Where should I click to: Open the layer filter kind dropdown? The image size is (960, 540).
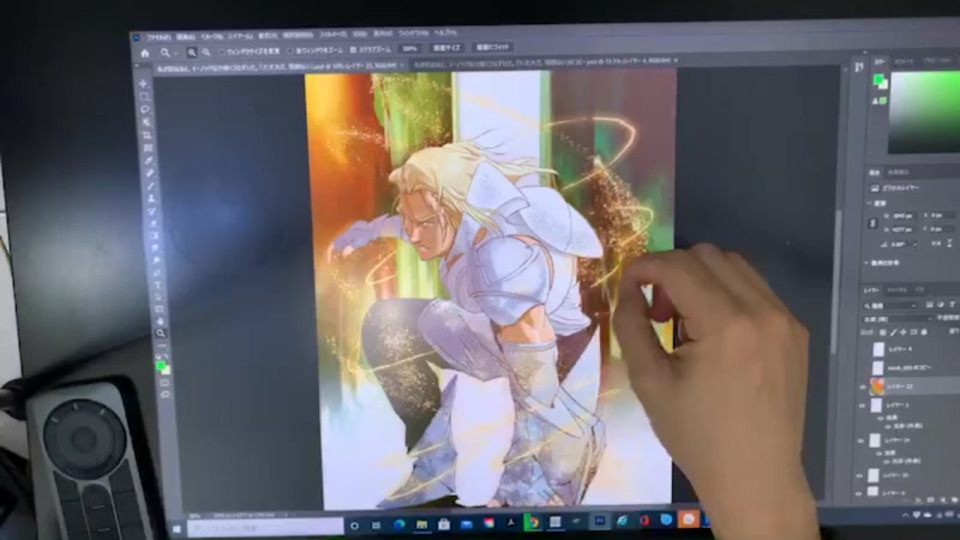point(890,305)
